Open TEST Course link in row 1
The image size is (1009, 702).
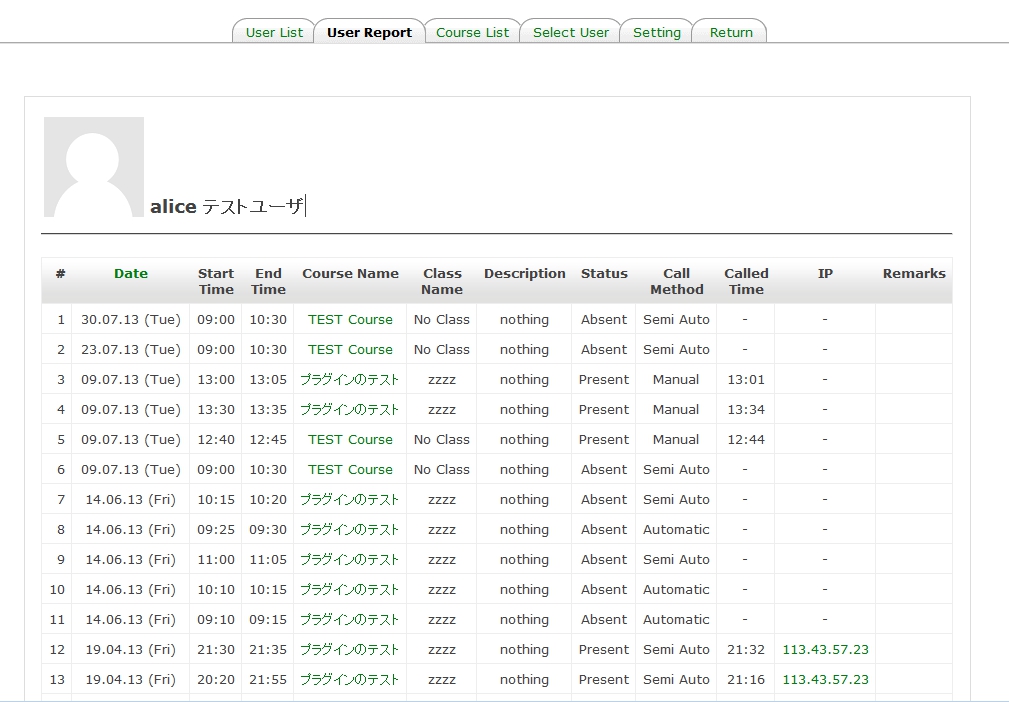click(350, 320)
